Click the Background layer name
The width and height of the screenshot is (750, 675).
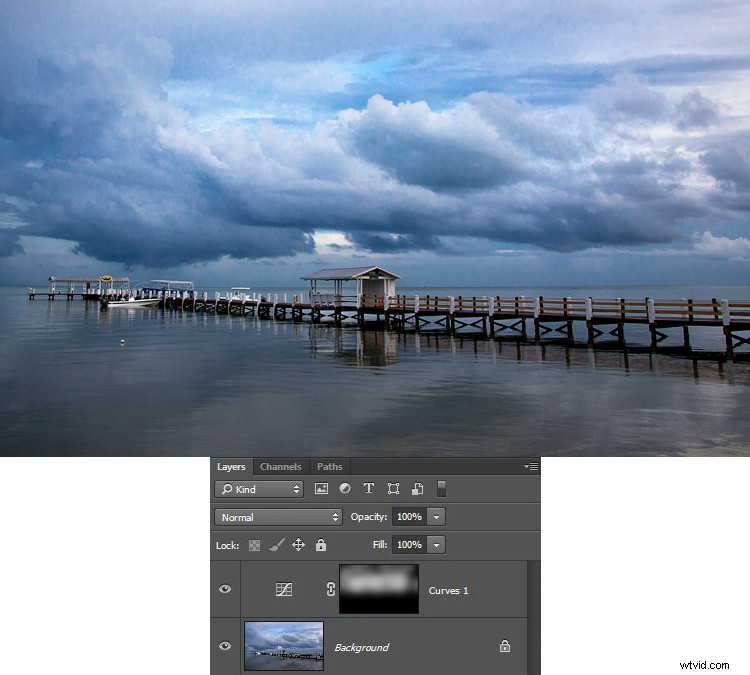pos(362,647)
